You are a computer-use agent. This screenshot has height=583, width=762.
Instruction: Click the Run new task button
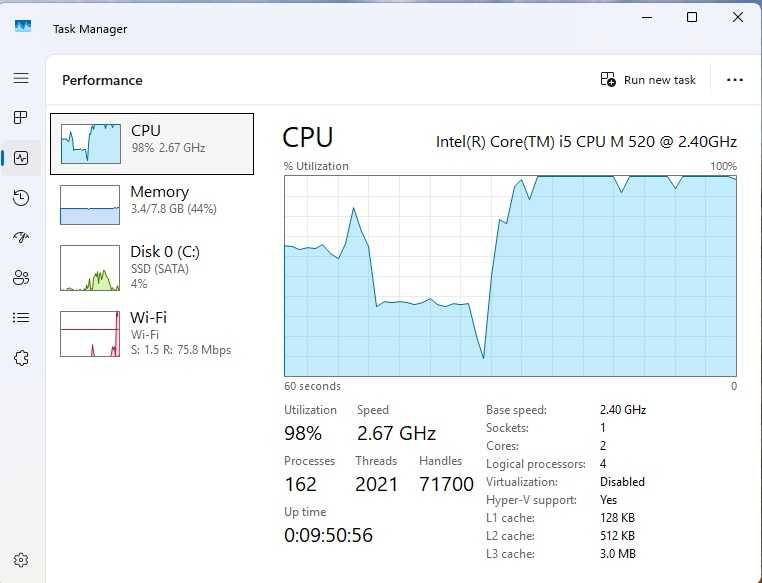pyautogui.click(x=648, y=80)
